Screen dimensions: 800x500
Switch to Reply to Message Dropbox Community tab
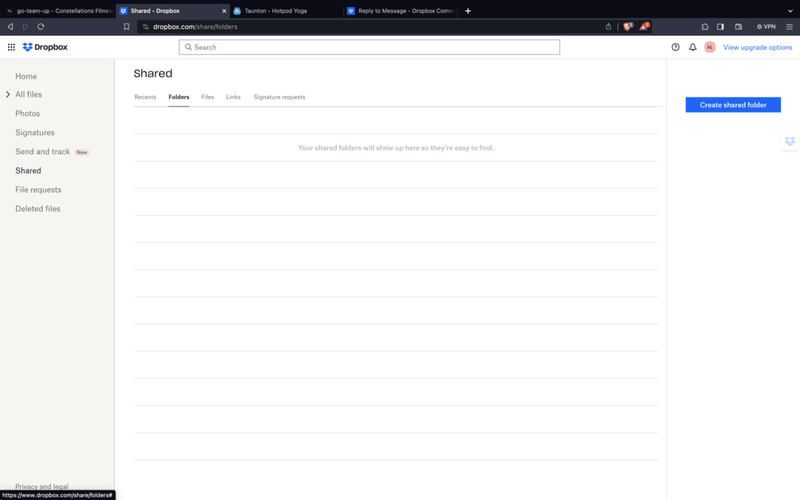click(x=401, y=11)
